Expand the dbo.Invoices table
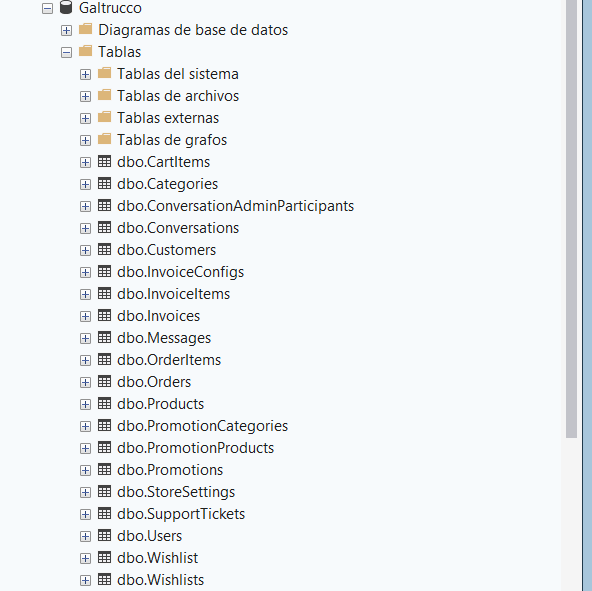This screenshot has height=591, width=592. click(85, 316)
